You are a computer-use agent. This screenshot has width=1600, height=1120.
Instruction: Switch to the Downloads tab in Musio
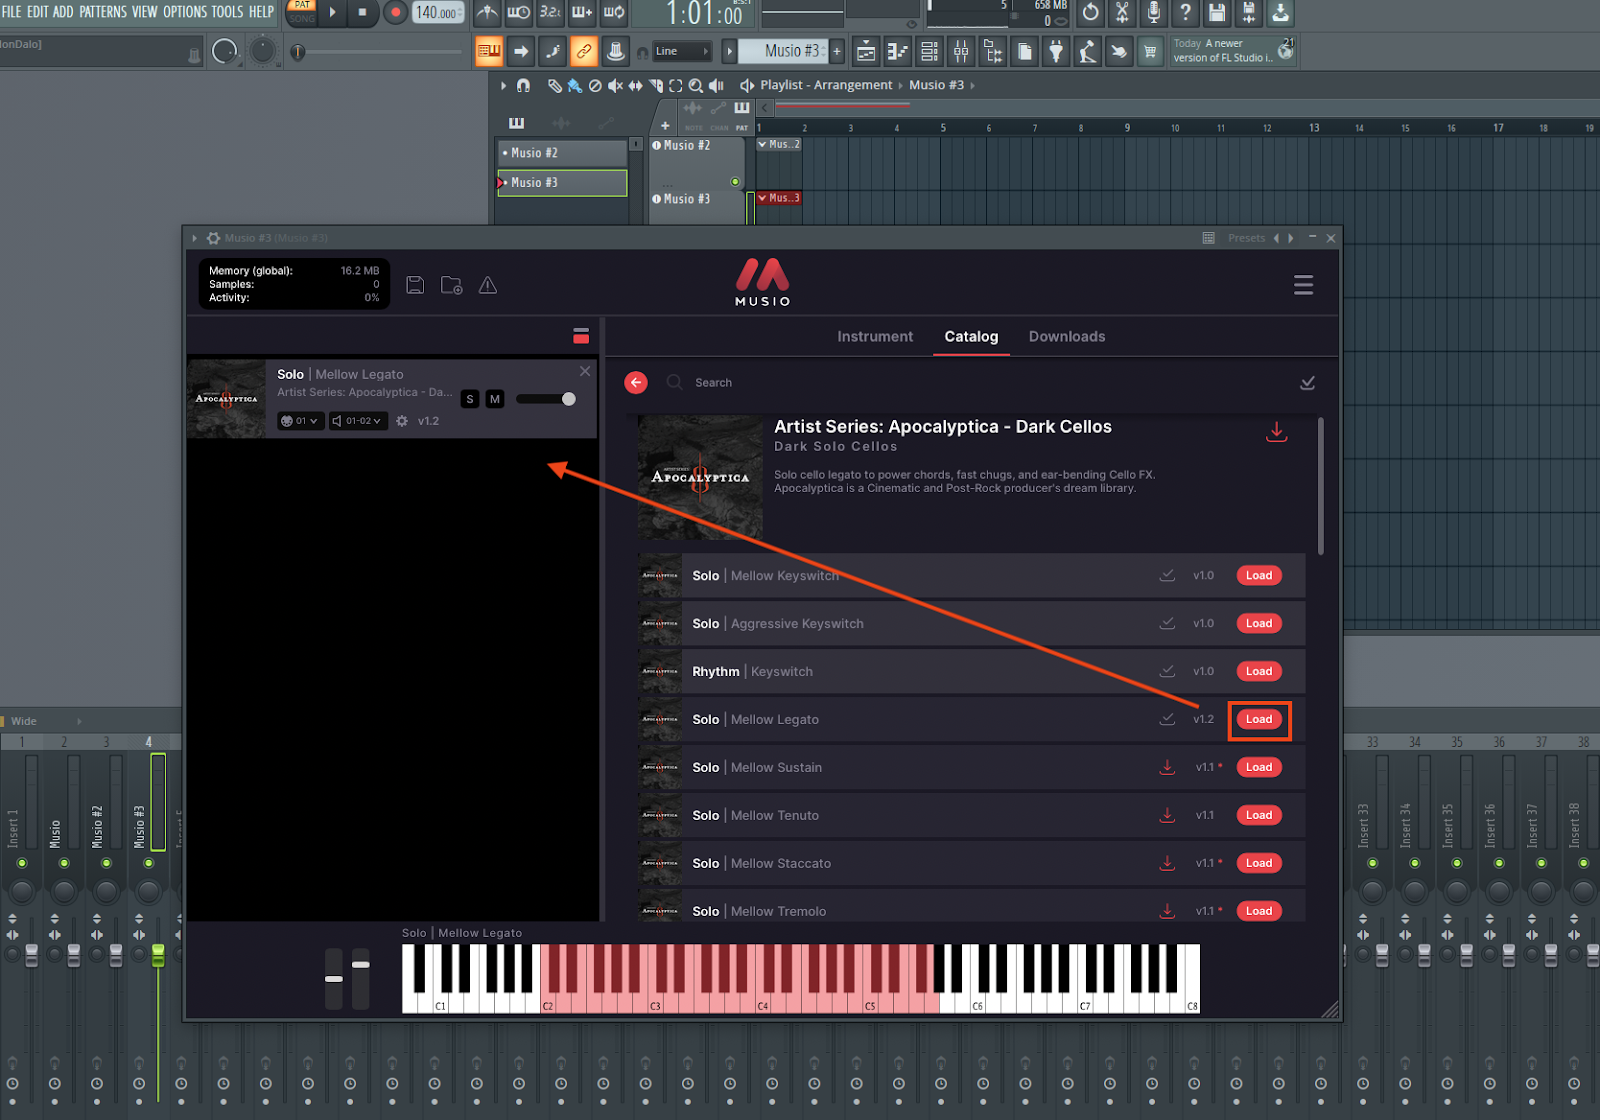1067,337
